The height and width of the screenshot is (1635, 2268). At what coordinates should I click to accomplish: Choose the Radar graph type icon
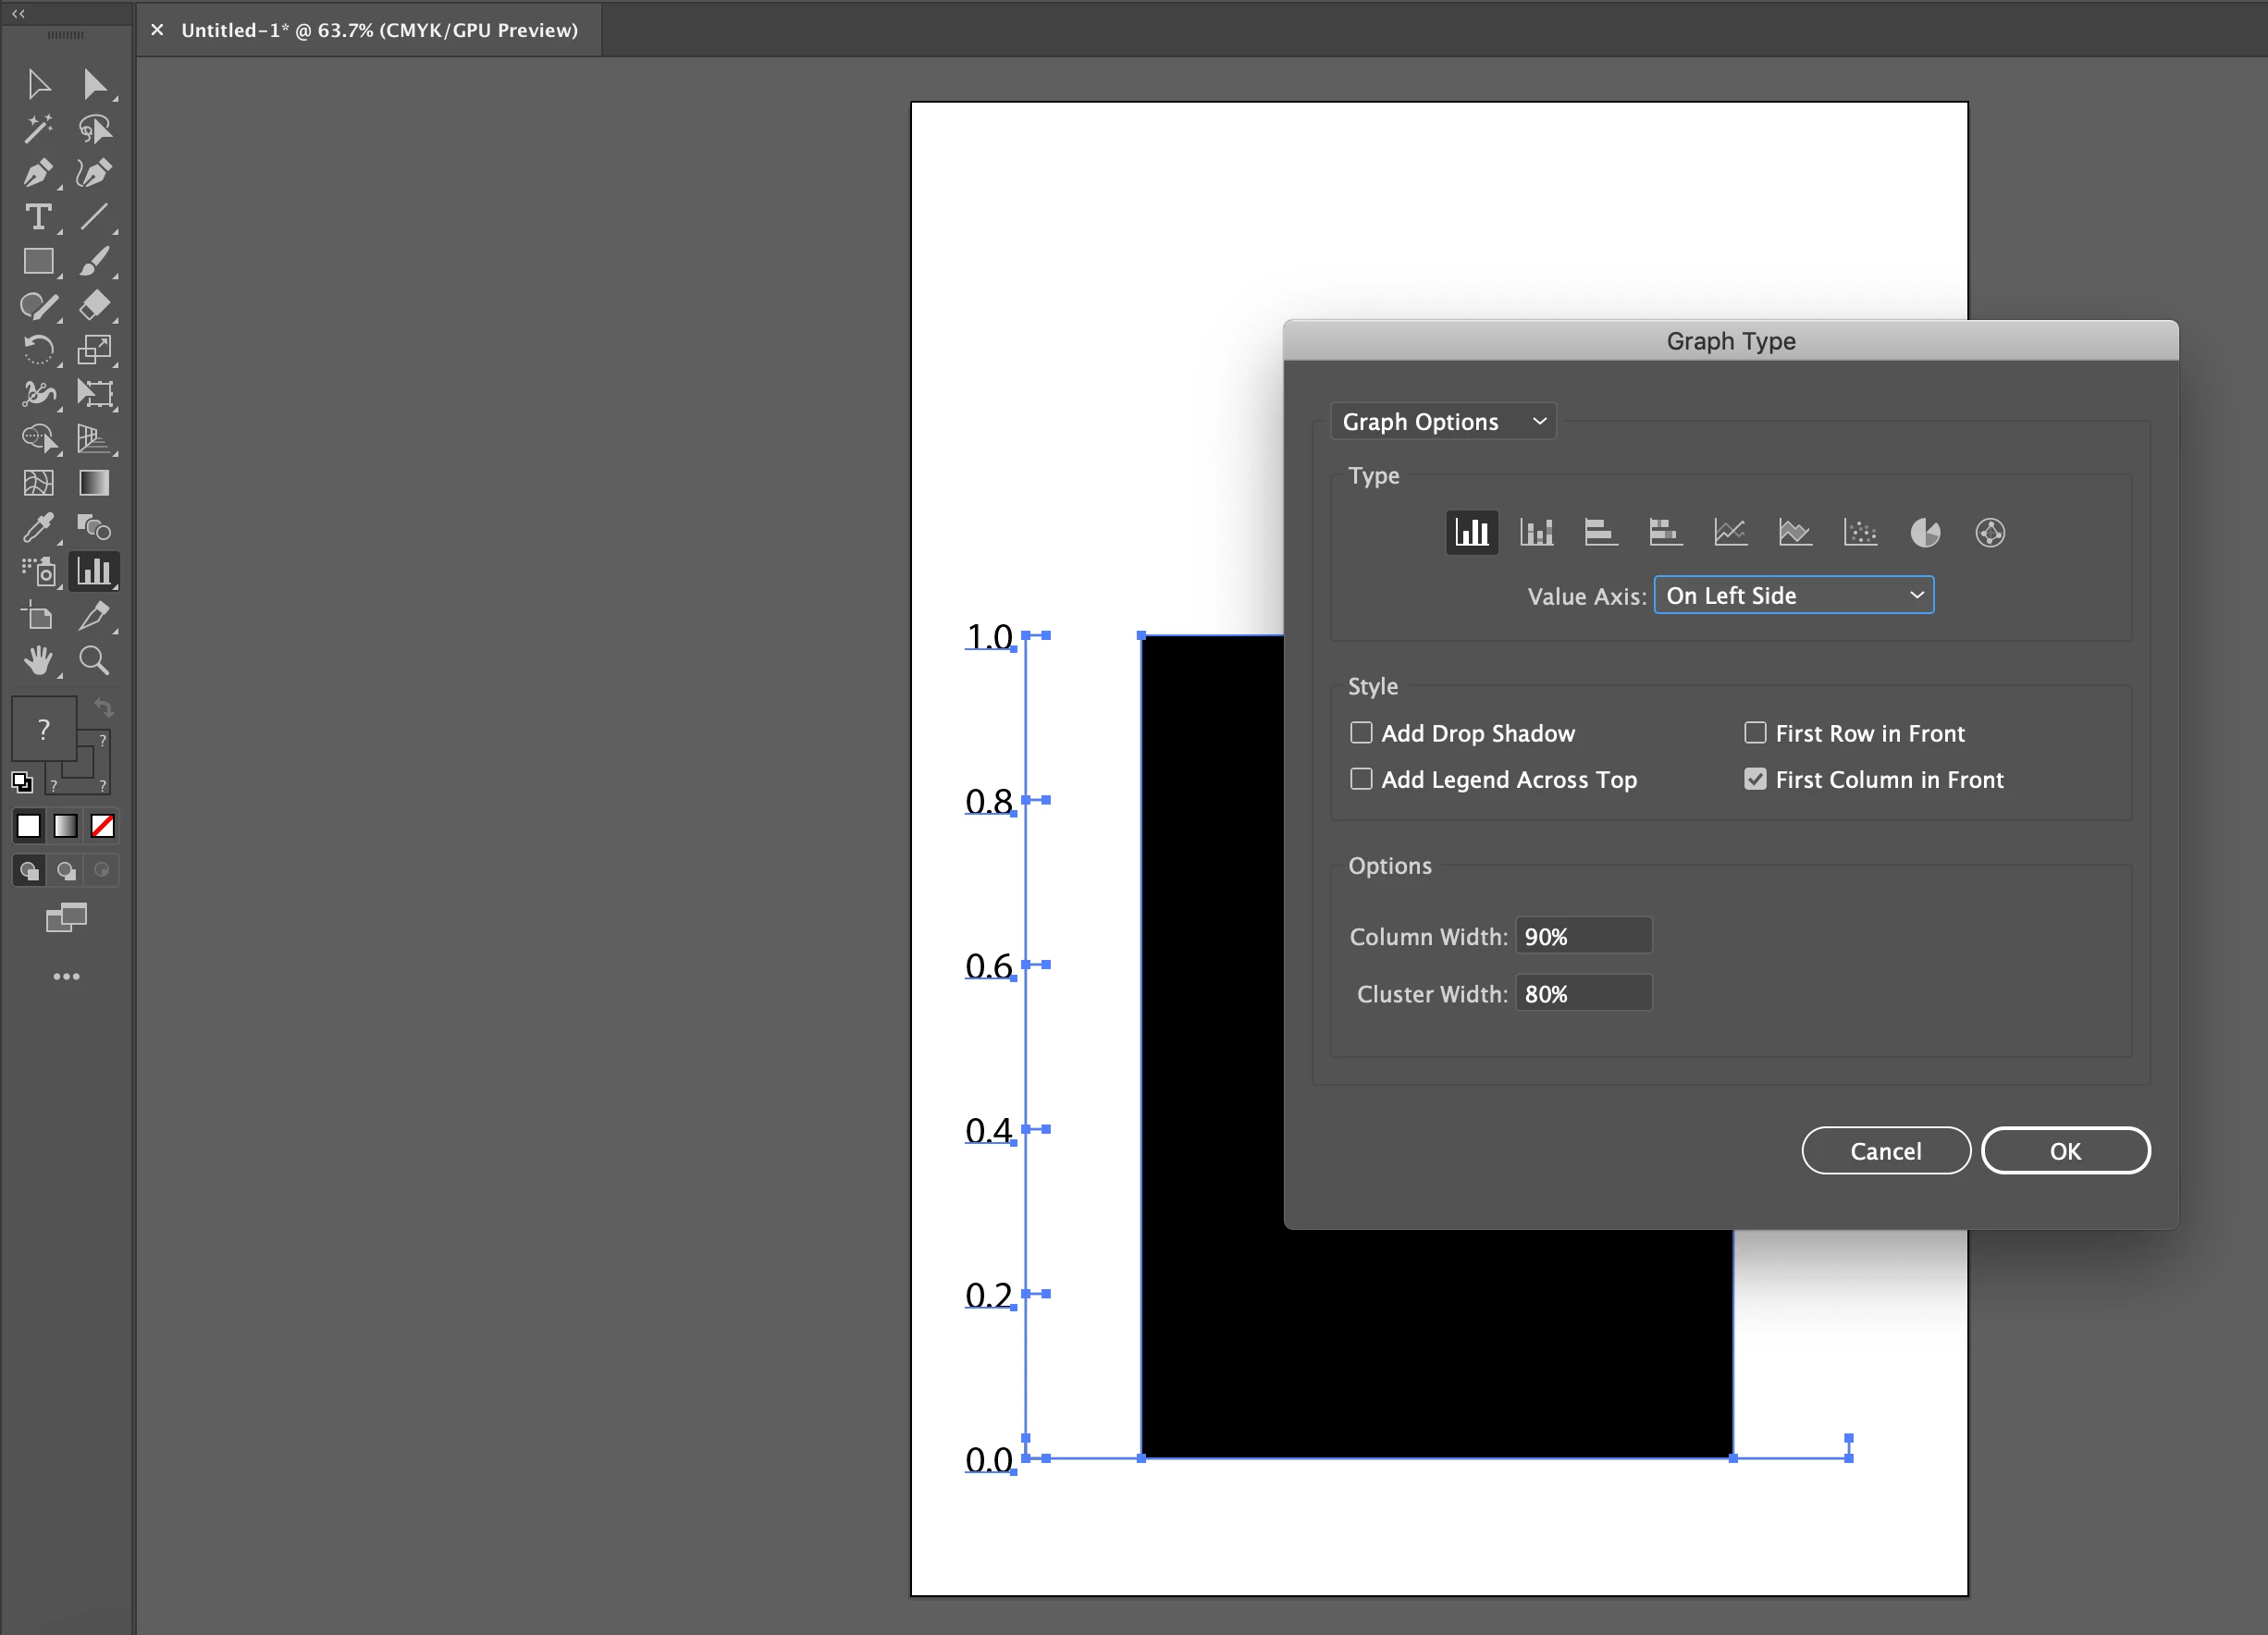[1990, 533]
